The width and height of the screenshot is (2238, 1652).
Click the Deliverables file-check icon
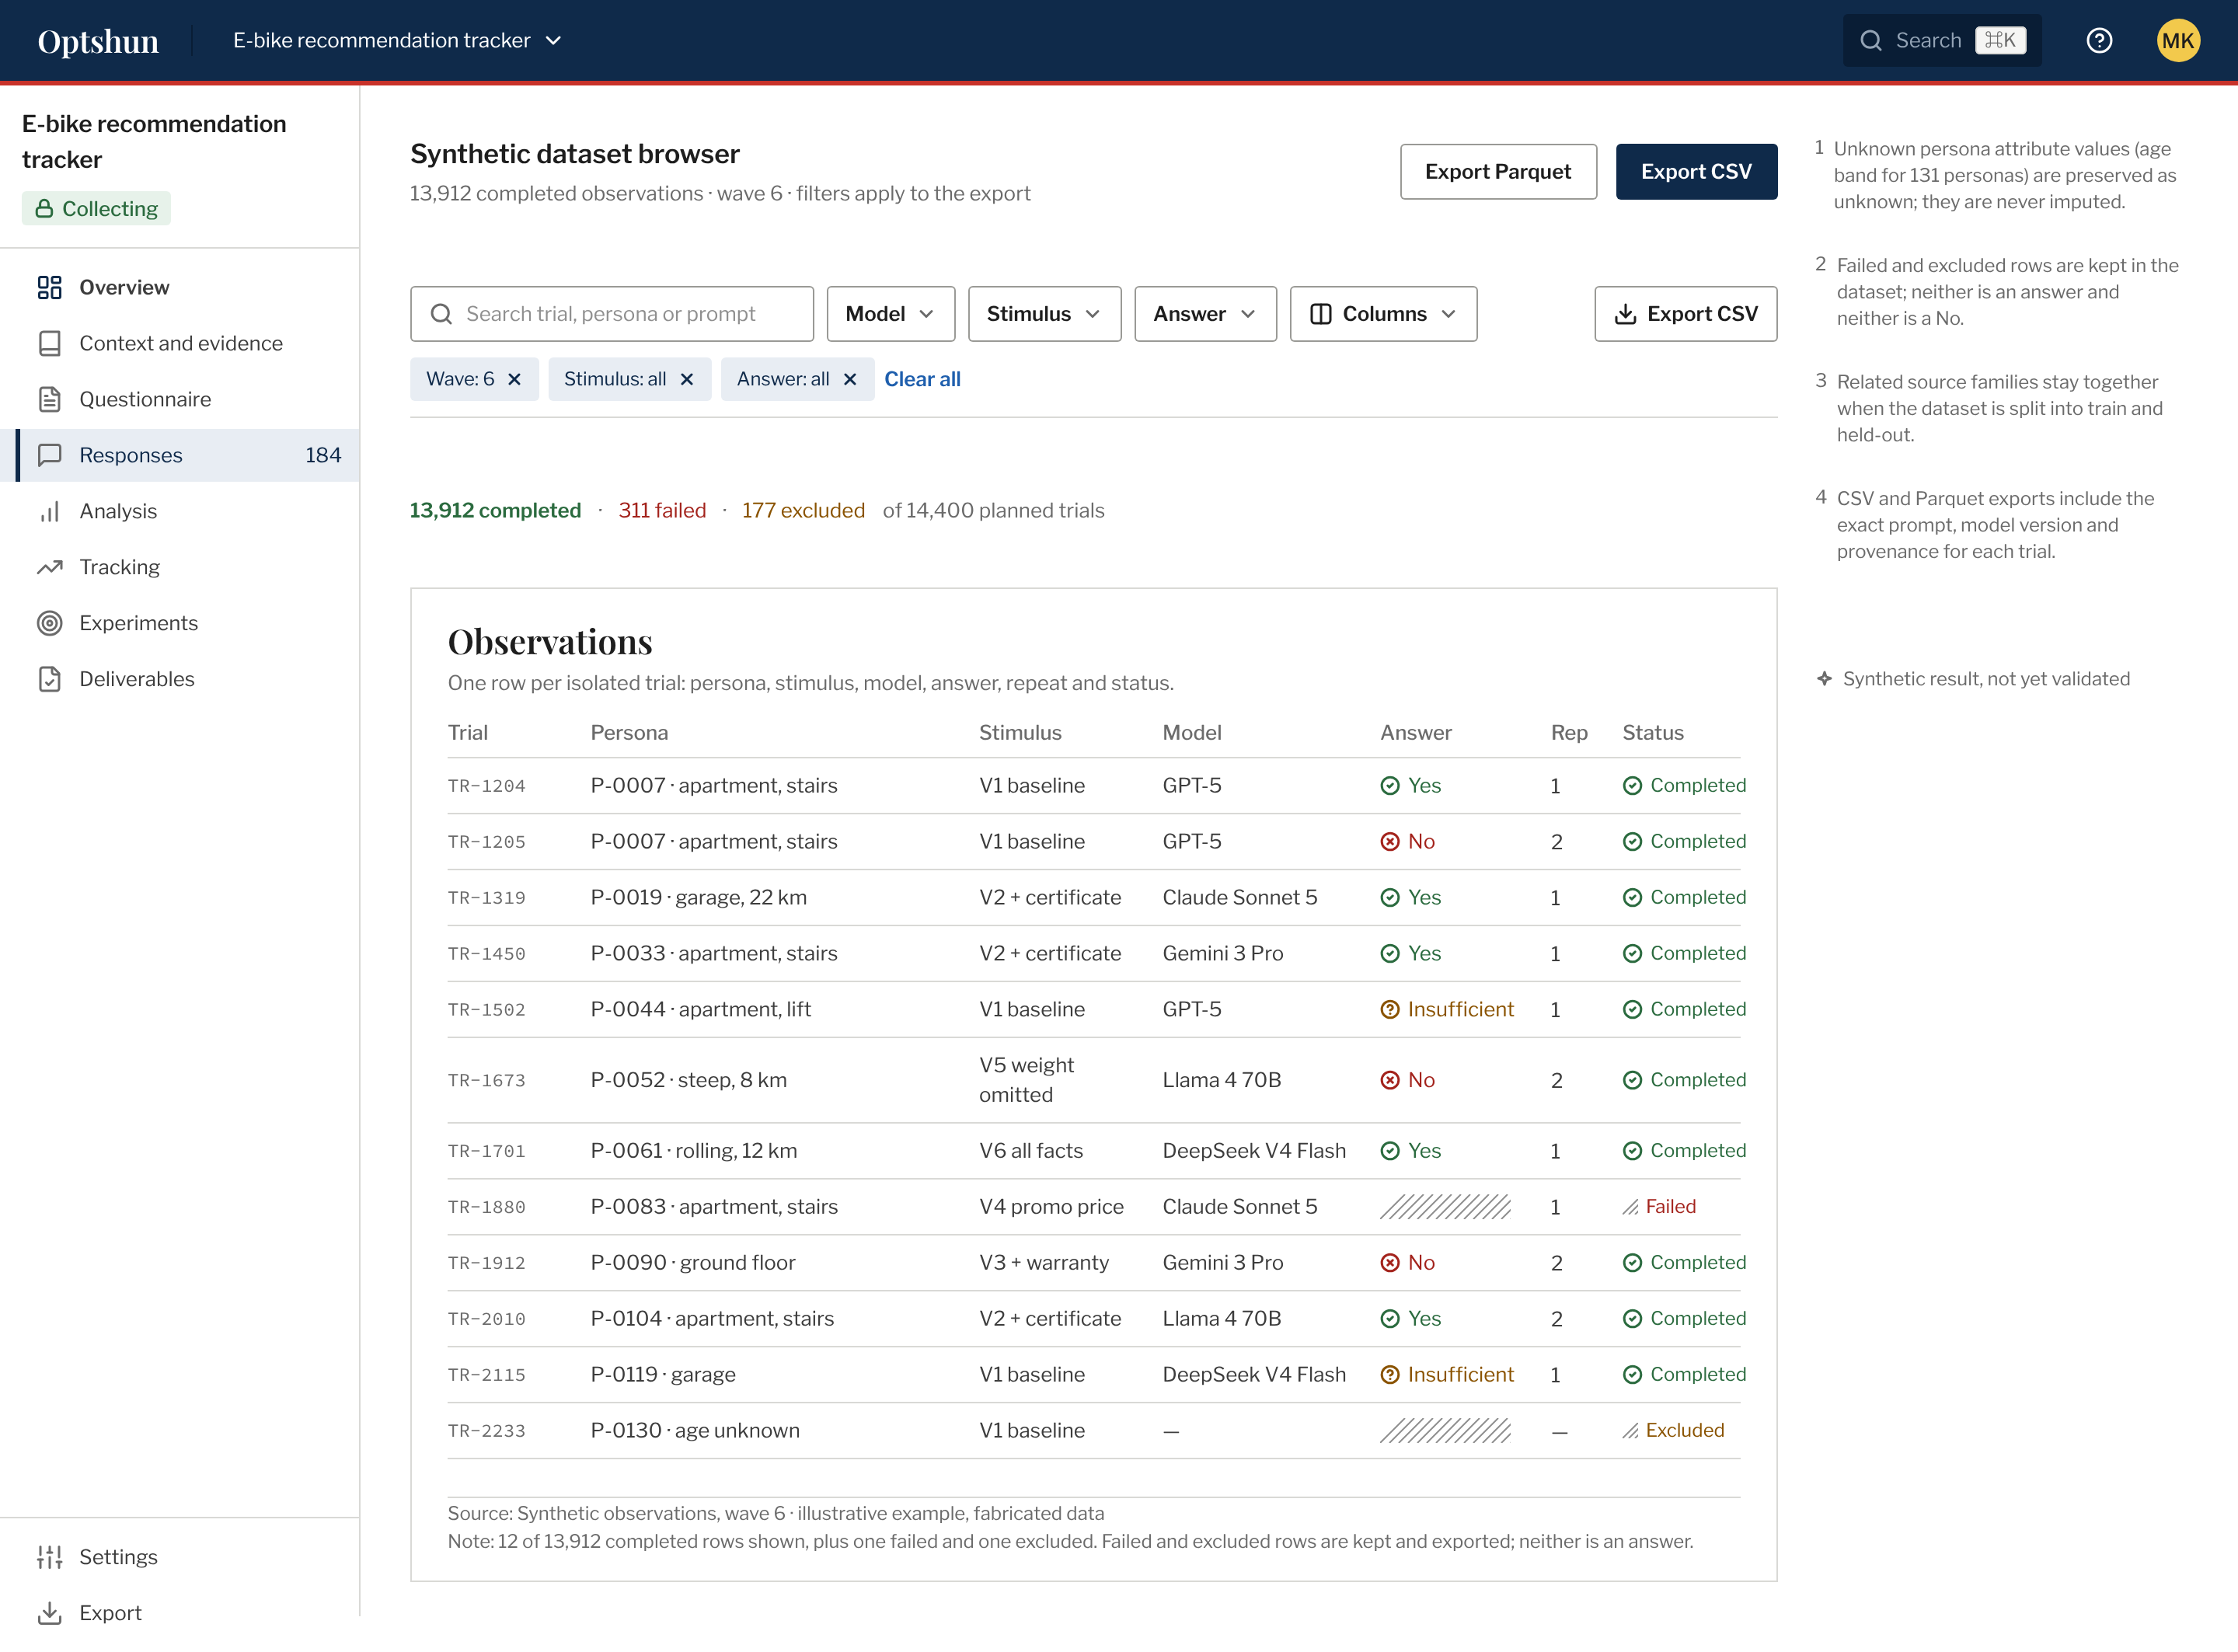pos(50,680)
